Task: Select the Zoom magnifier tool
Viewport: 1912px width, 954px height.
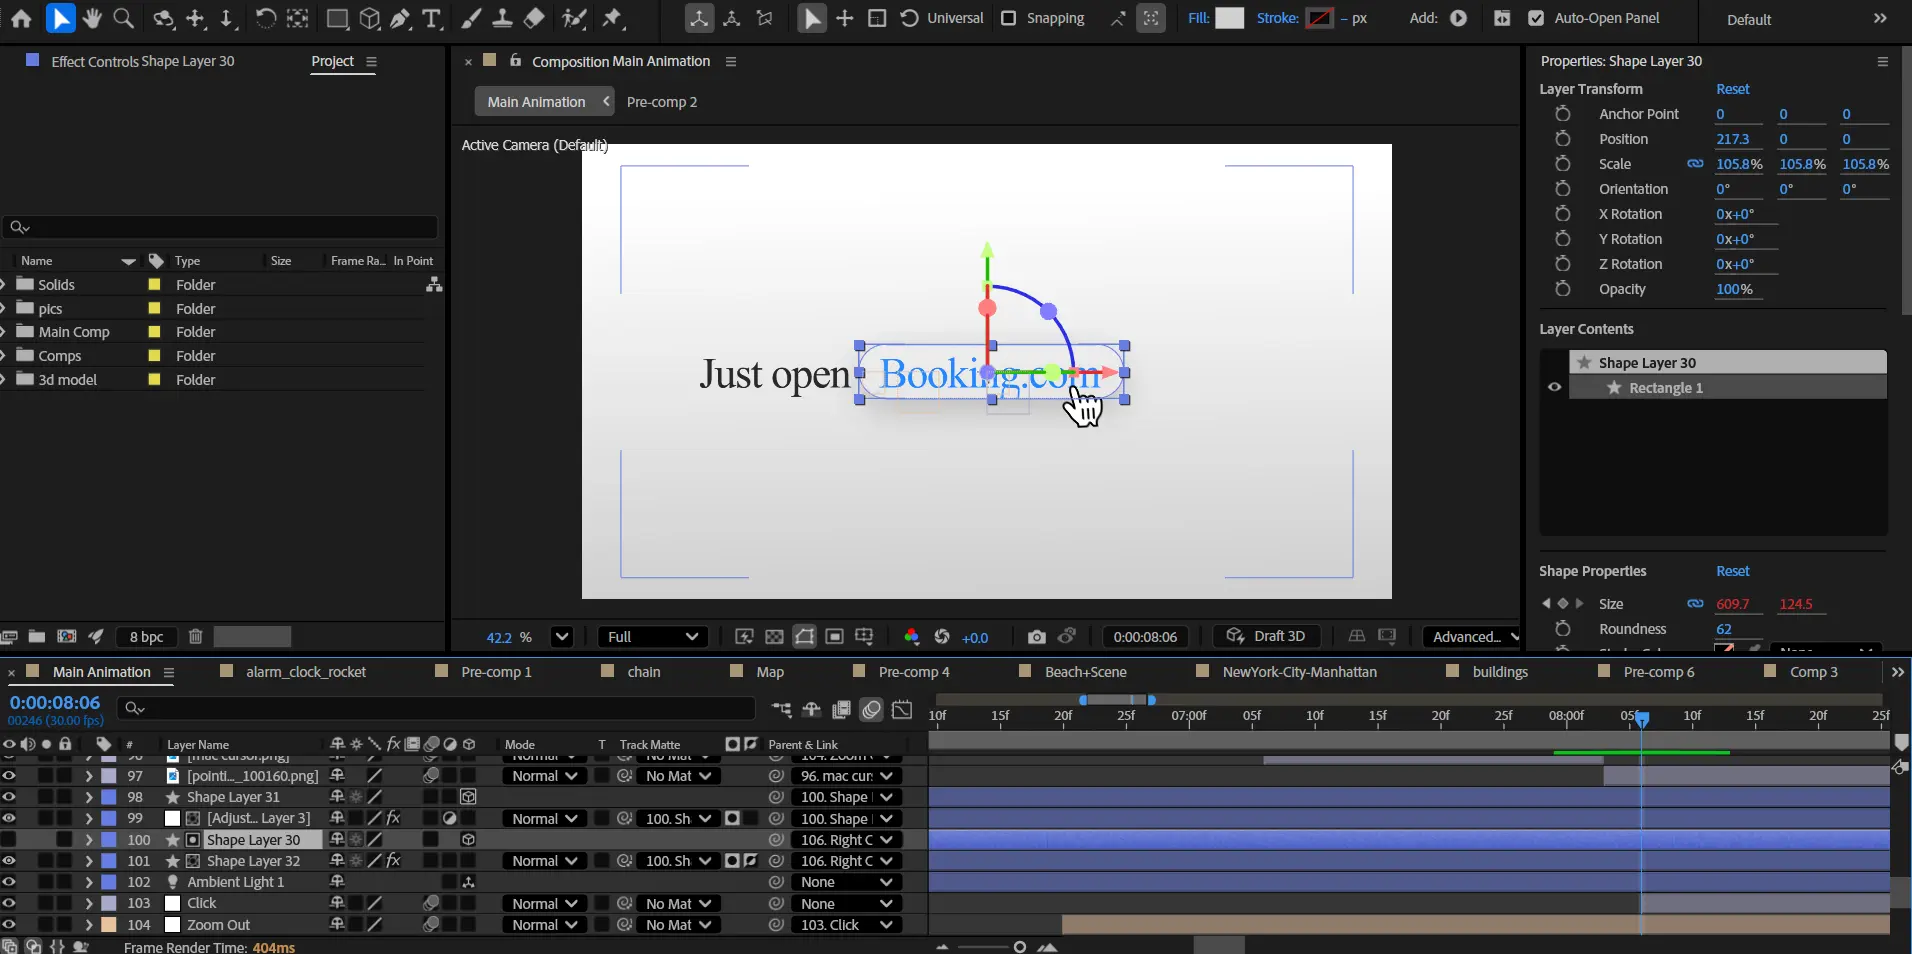Action: [123, 18]
